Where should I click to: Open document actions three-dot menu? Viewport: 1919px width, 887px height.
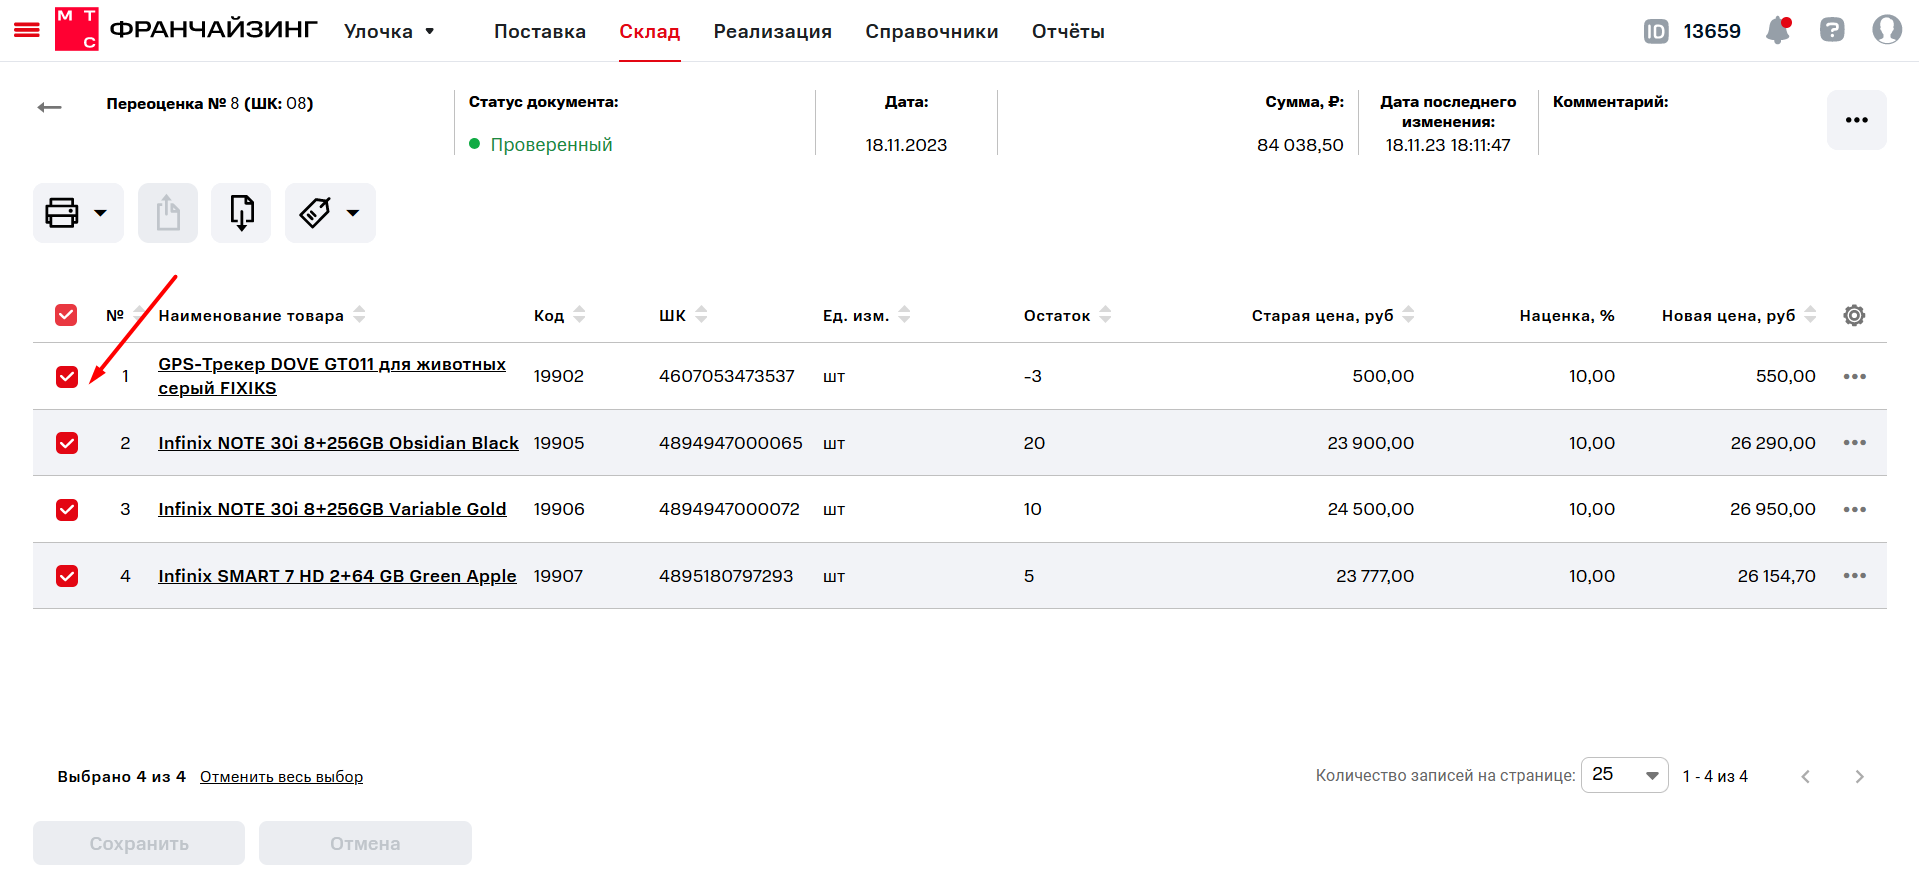pyautogui.click(x=1857, y=120)
